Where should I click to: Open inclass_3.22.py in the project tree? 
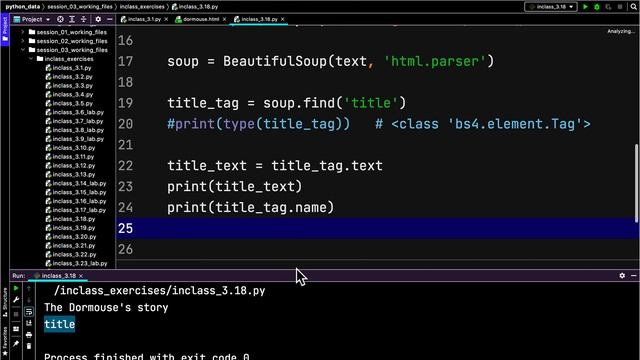pos(71,254)
